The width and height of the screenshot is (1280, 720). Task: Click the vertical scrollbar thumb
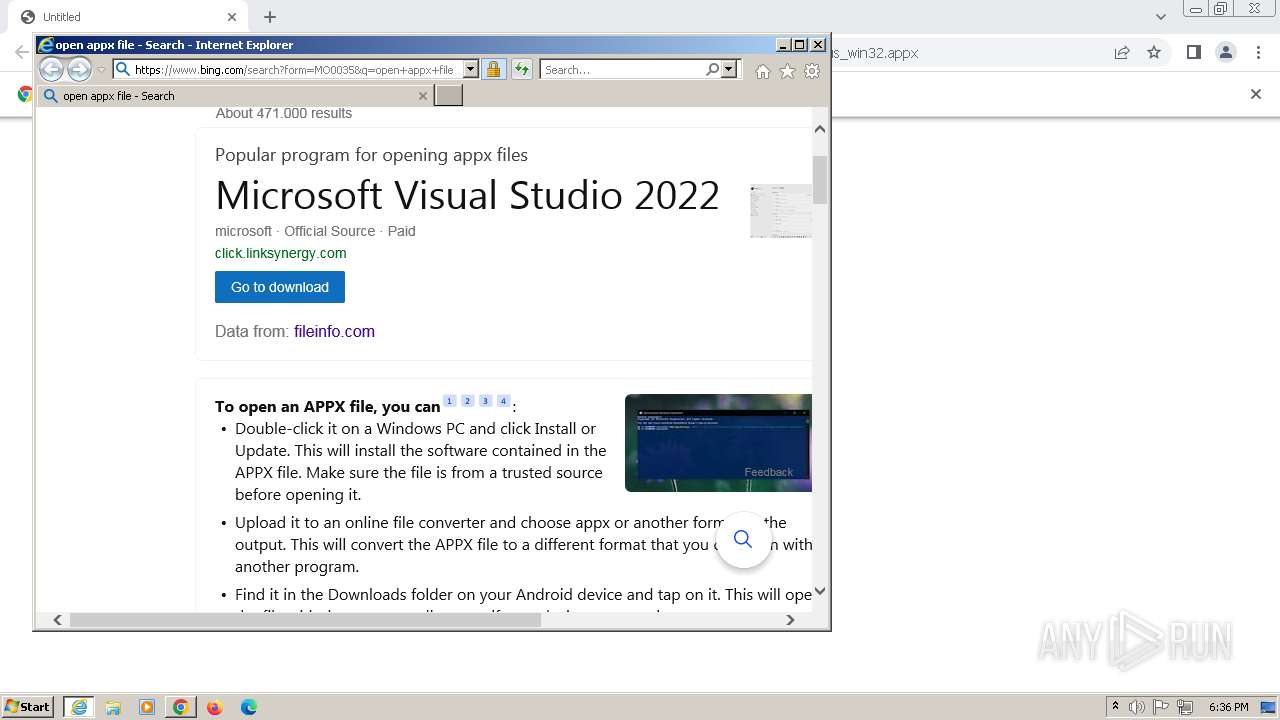820,179
